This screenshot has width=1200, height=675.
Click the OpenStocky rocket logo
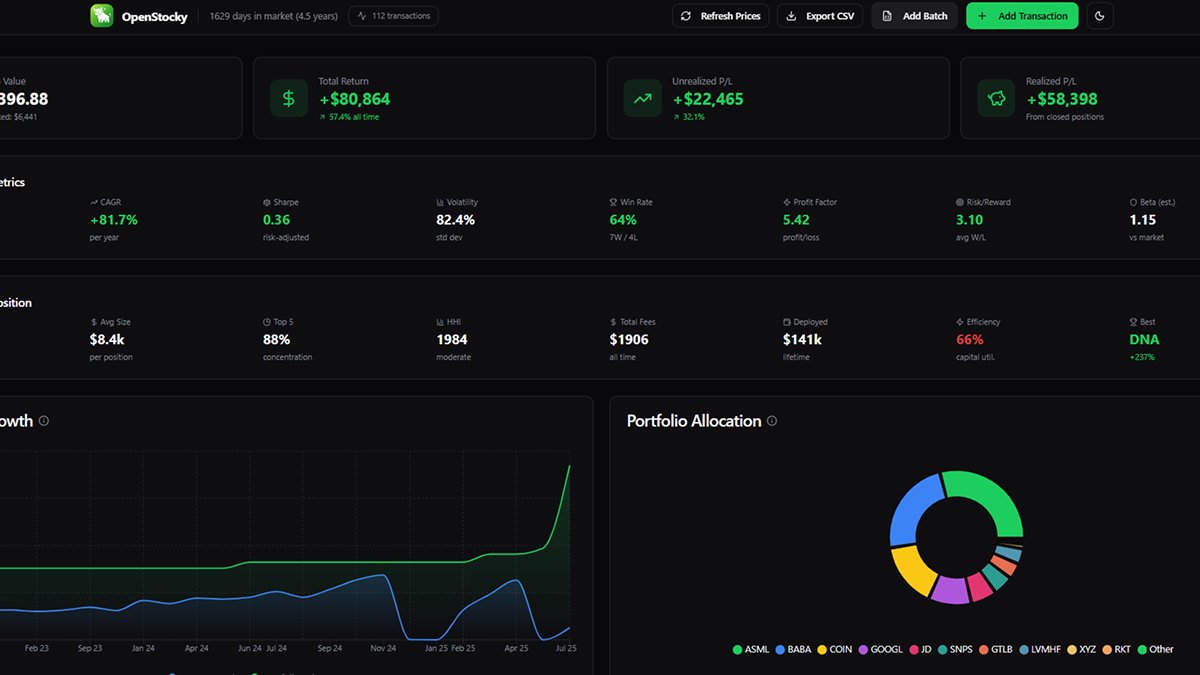click(x=101, y=16)
